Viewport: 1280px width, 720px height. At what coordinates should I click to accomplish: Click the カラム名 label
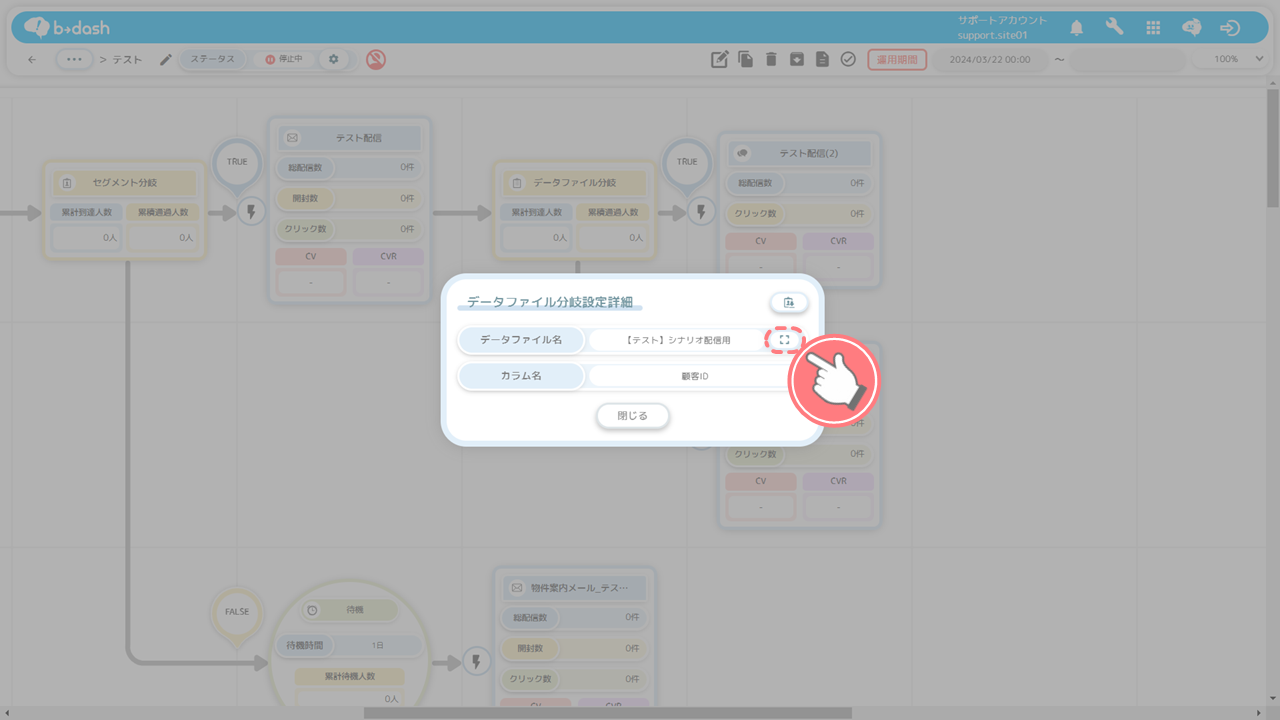pos(521,376)
